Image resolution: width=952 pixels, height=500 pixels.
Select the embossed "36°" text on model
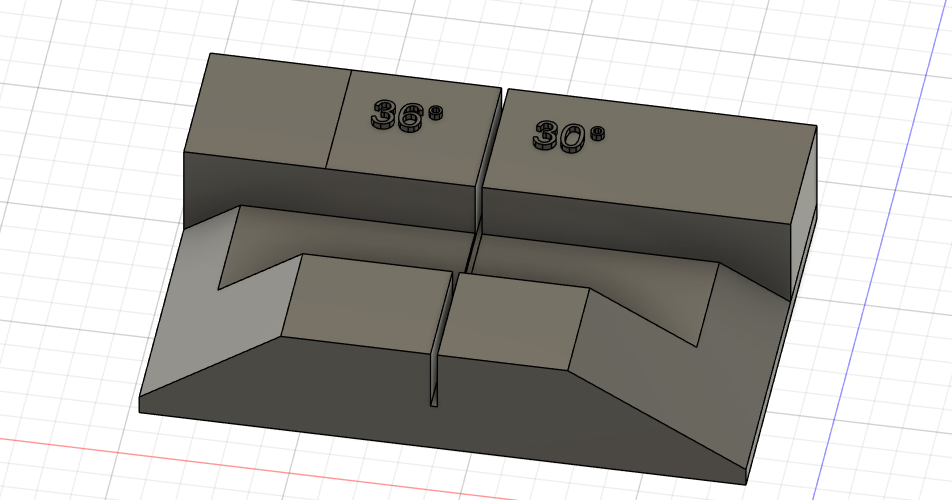[x=407, y=115]
